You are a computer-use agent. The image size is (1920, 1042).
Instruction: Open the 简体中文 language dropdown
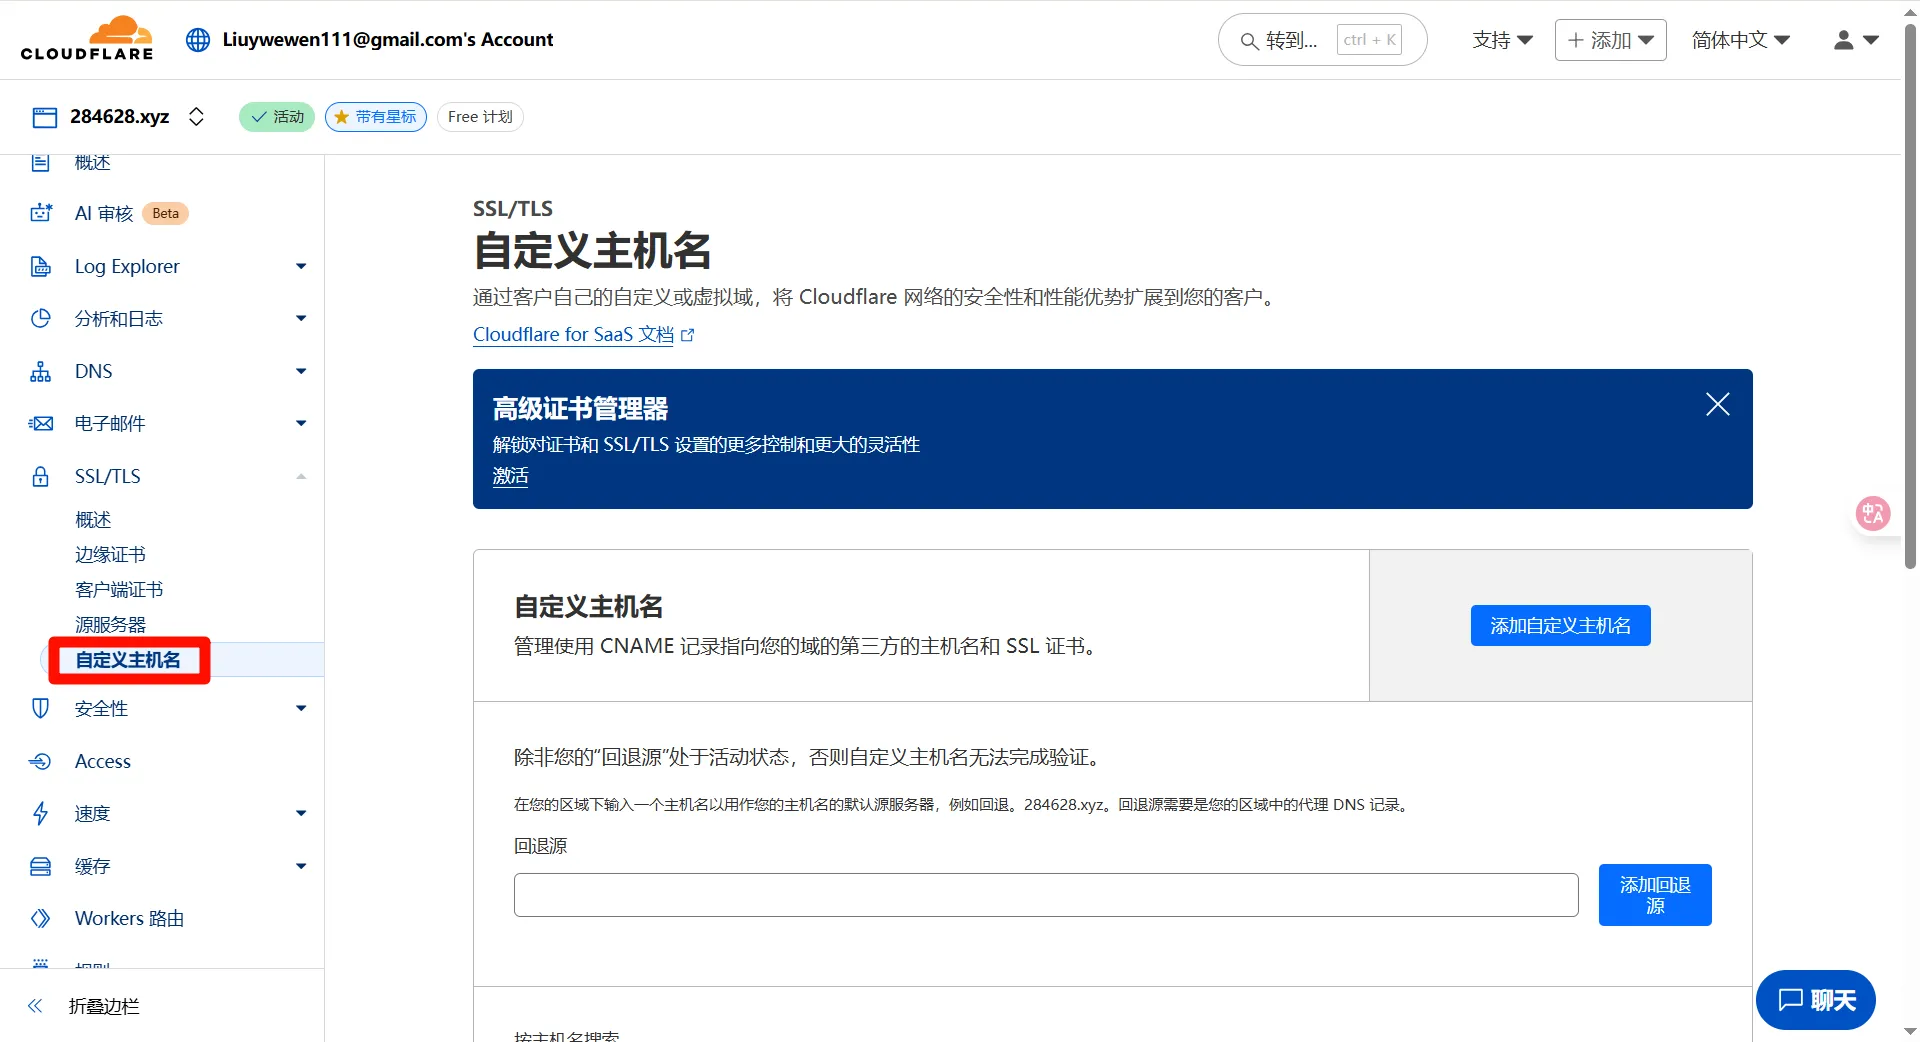(x=1740, y=40)
